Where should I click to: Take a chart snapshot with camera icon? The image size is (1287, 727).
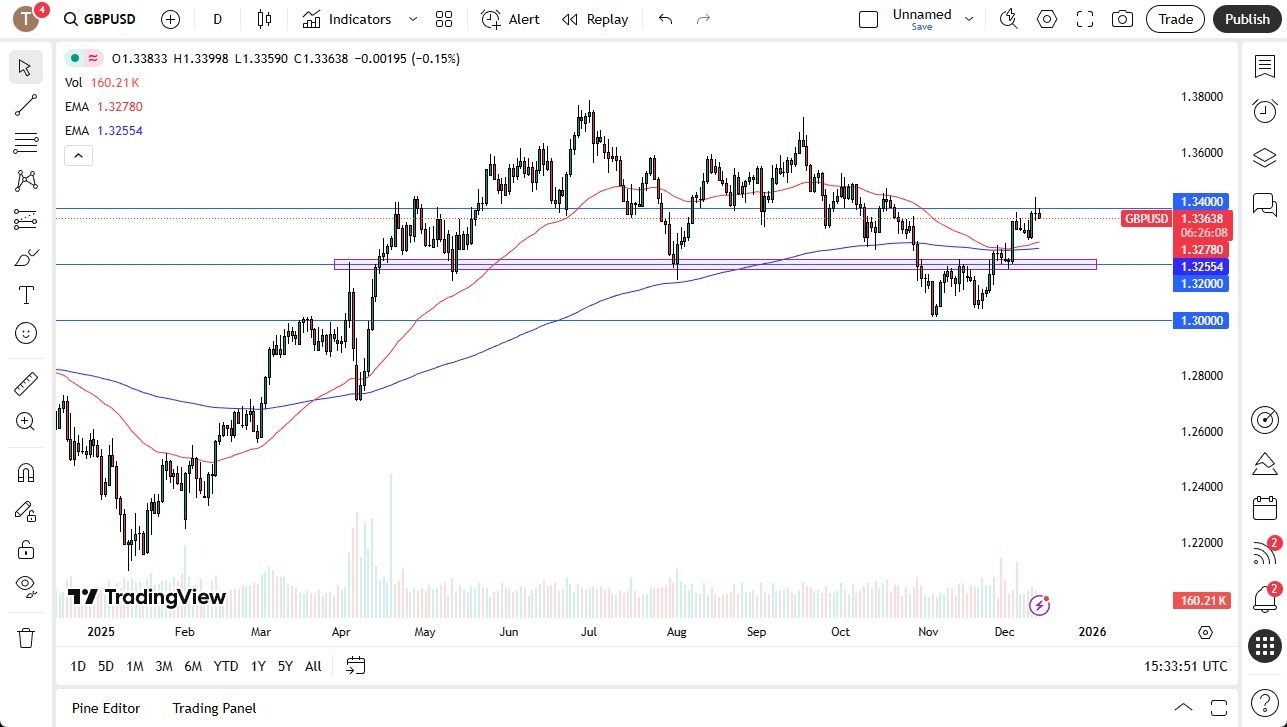(1122, 19)
